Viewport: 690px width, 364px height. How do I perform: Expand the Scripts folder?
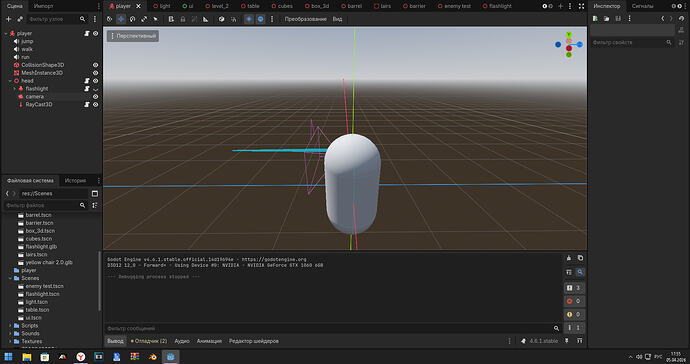[x=10, y=326]
